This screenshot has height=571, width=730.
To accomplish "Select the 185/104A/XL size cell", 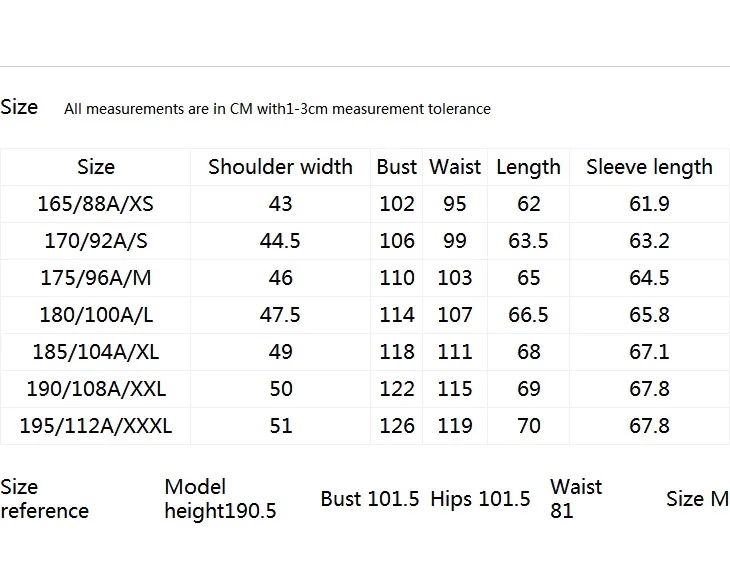I will 95,352.
